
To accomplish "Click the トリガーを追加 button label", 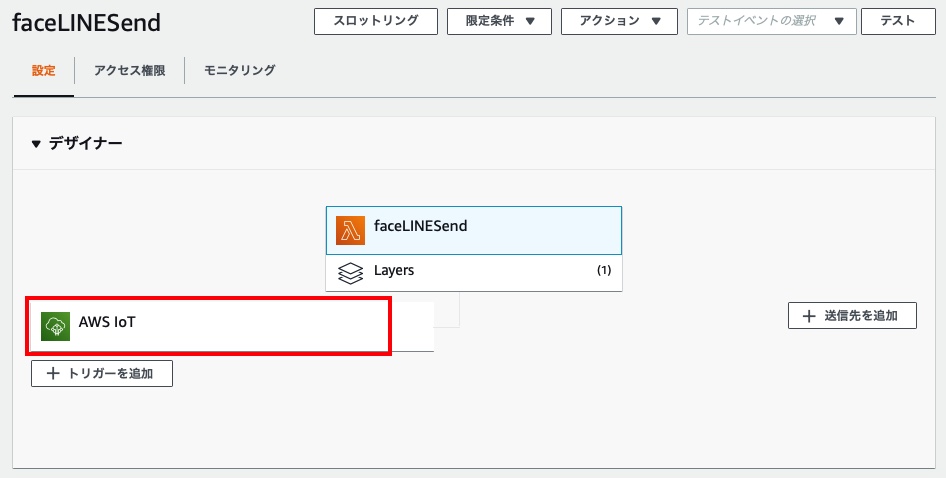I will click(110, 374).
